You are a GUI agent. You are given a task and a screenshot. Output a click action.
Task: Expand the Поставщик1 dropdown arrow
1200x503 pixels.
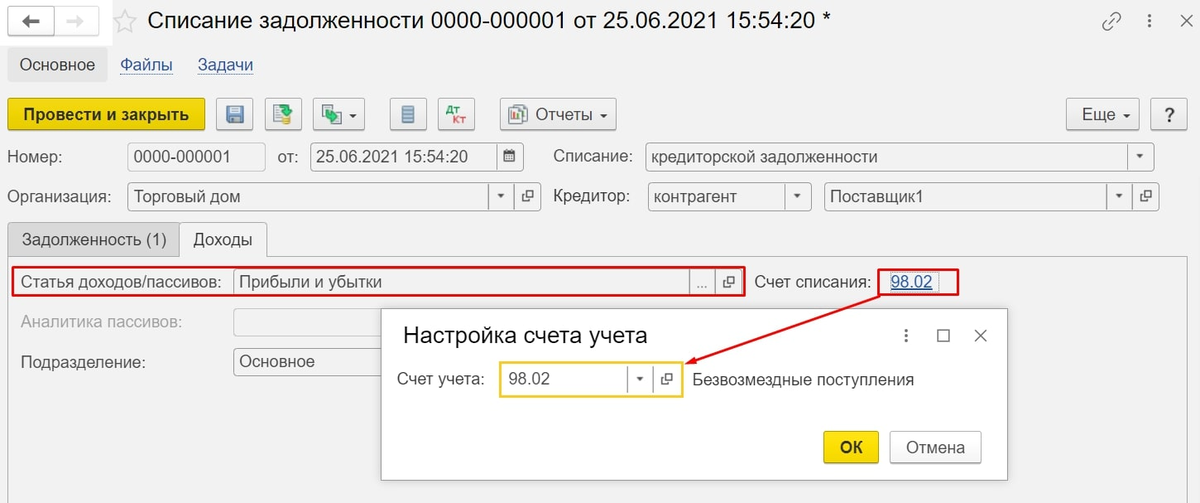click(x=1121, y=196)
